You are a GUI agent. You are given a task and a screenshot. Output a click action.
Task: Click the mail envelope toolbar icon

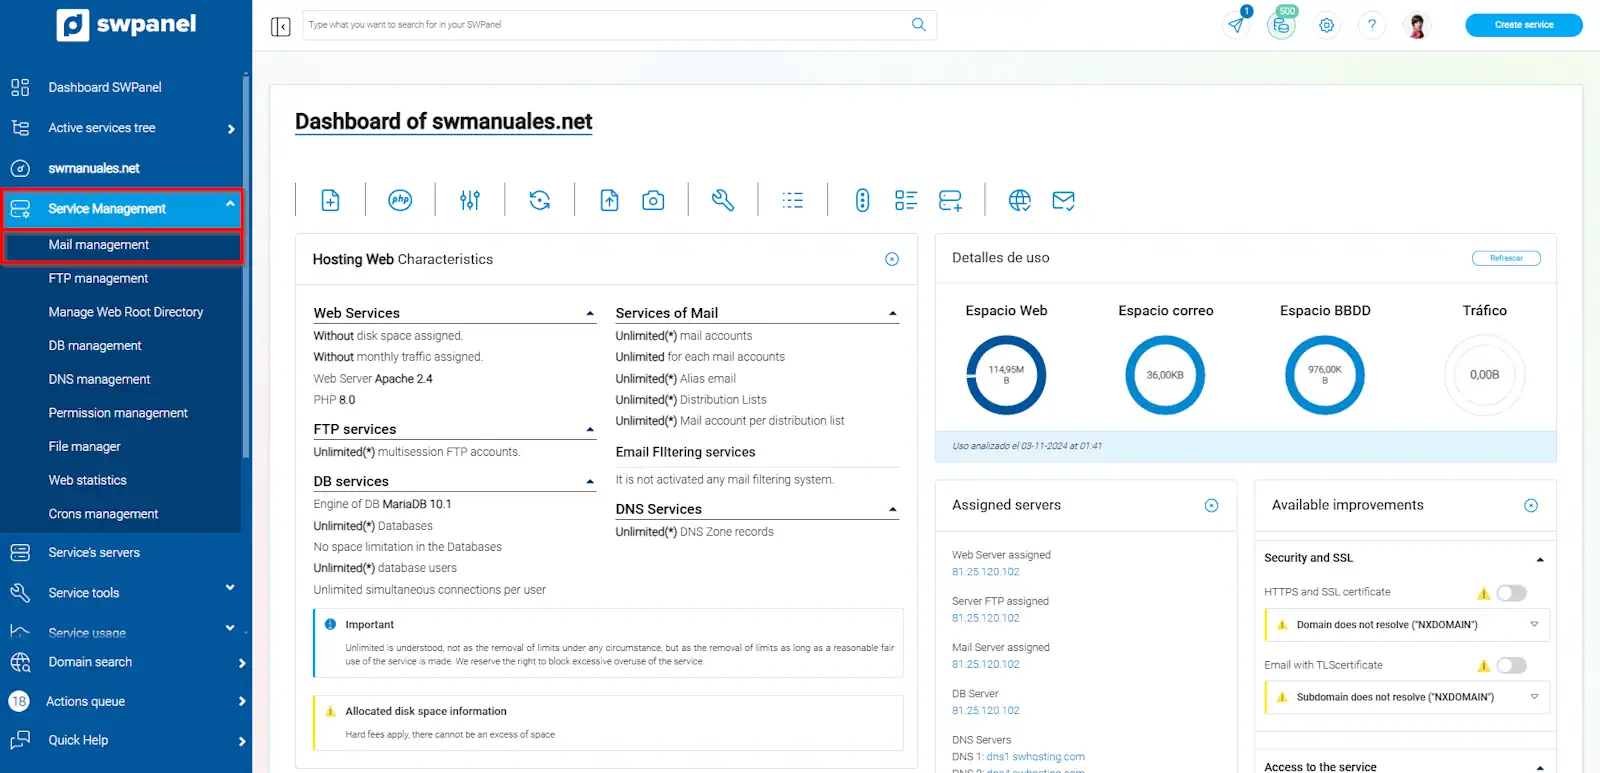pos(1063,200)
